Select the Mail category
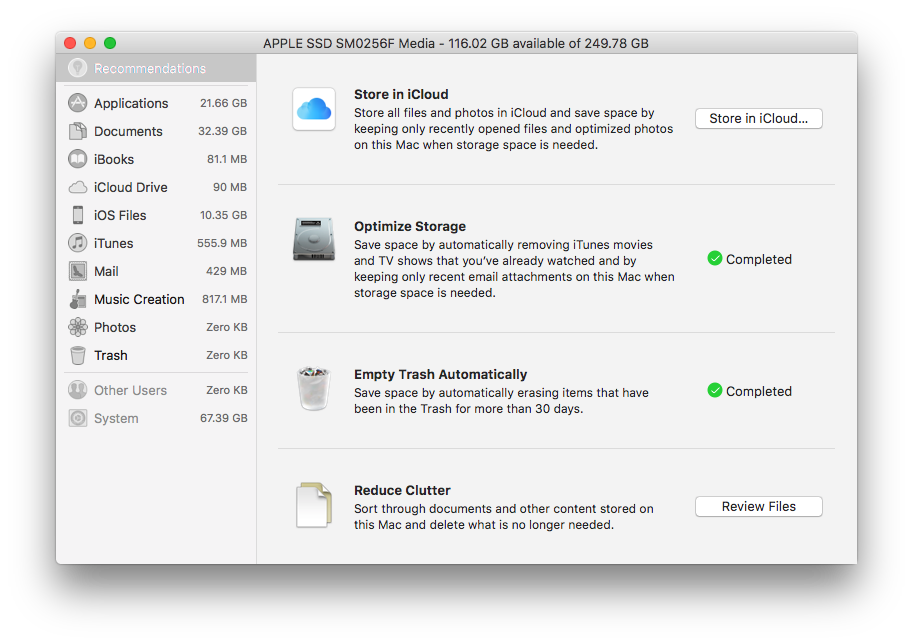 (x=106, y=271)
